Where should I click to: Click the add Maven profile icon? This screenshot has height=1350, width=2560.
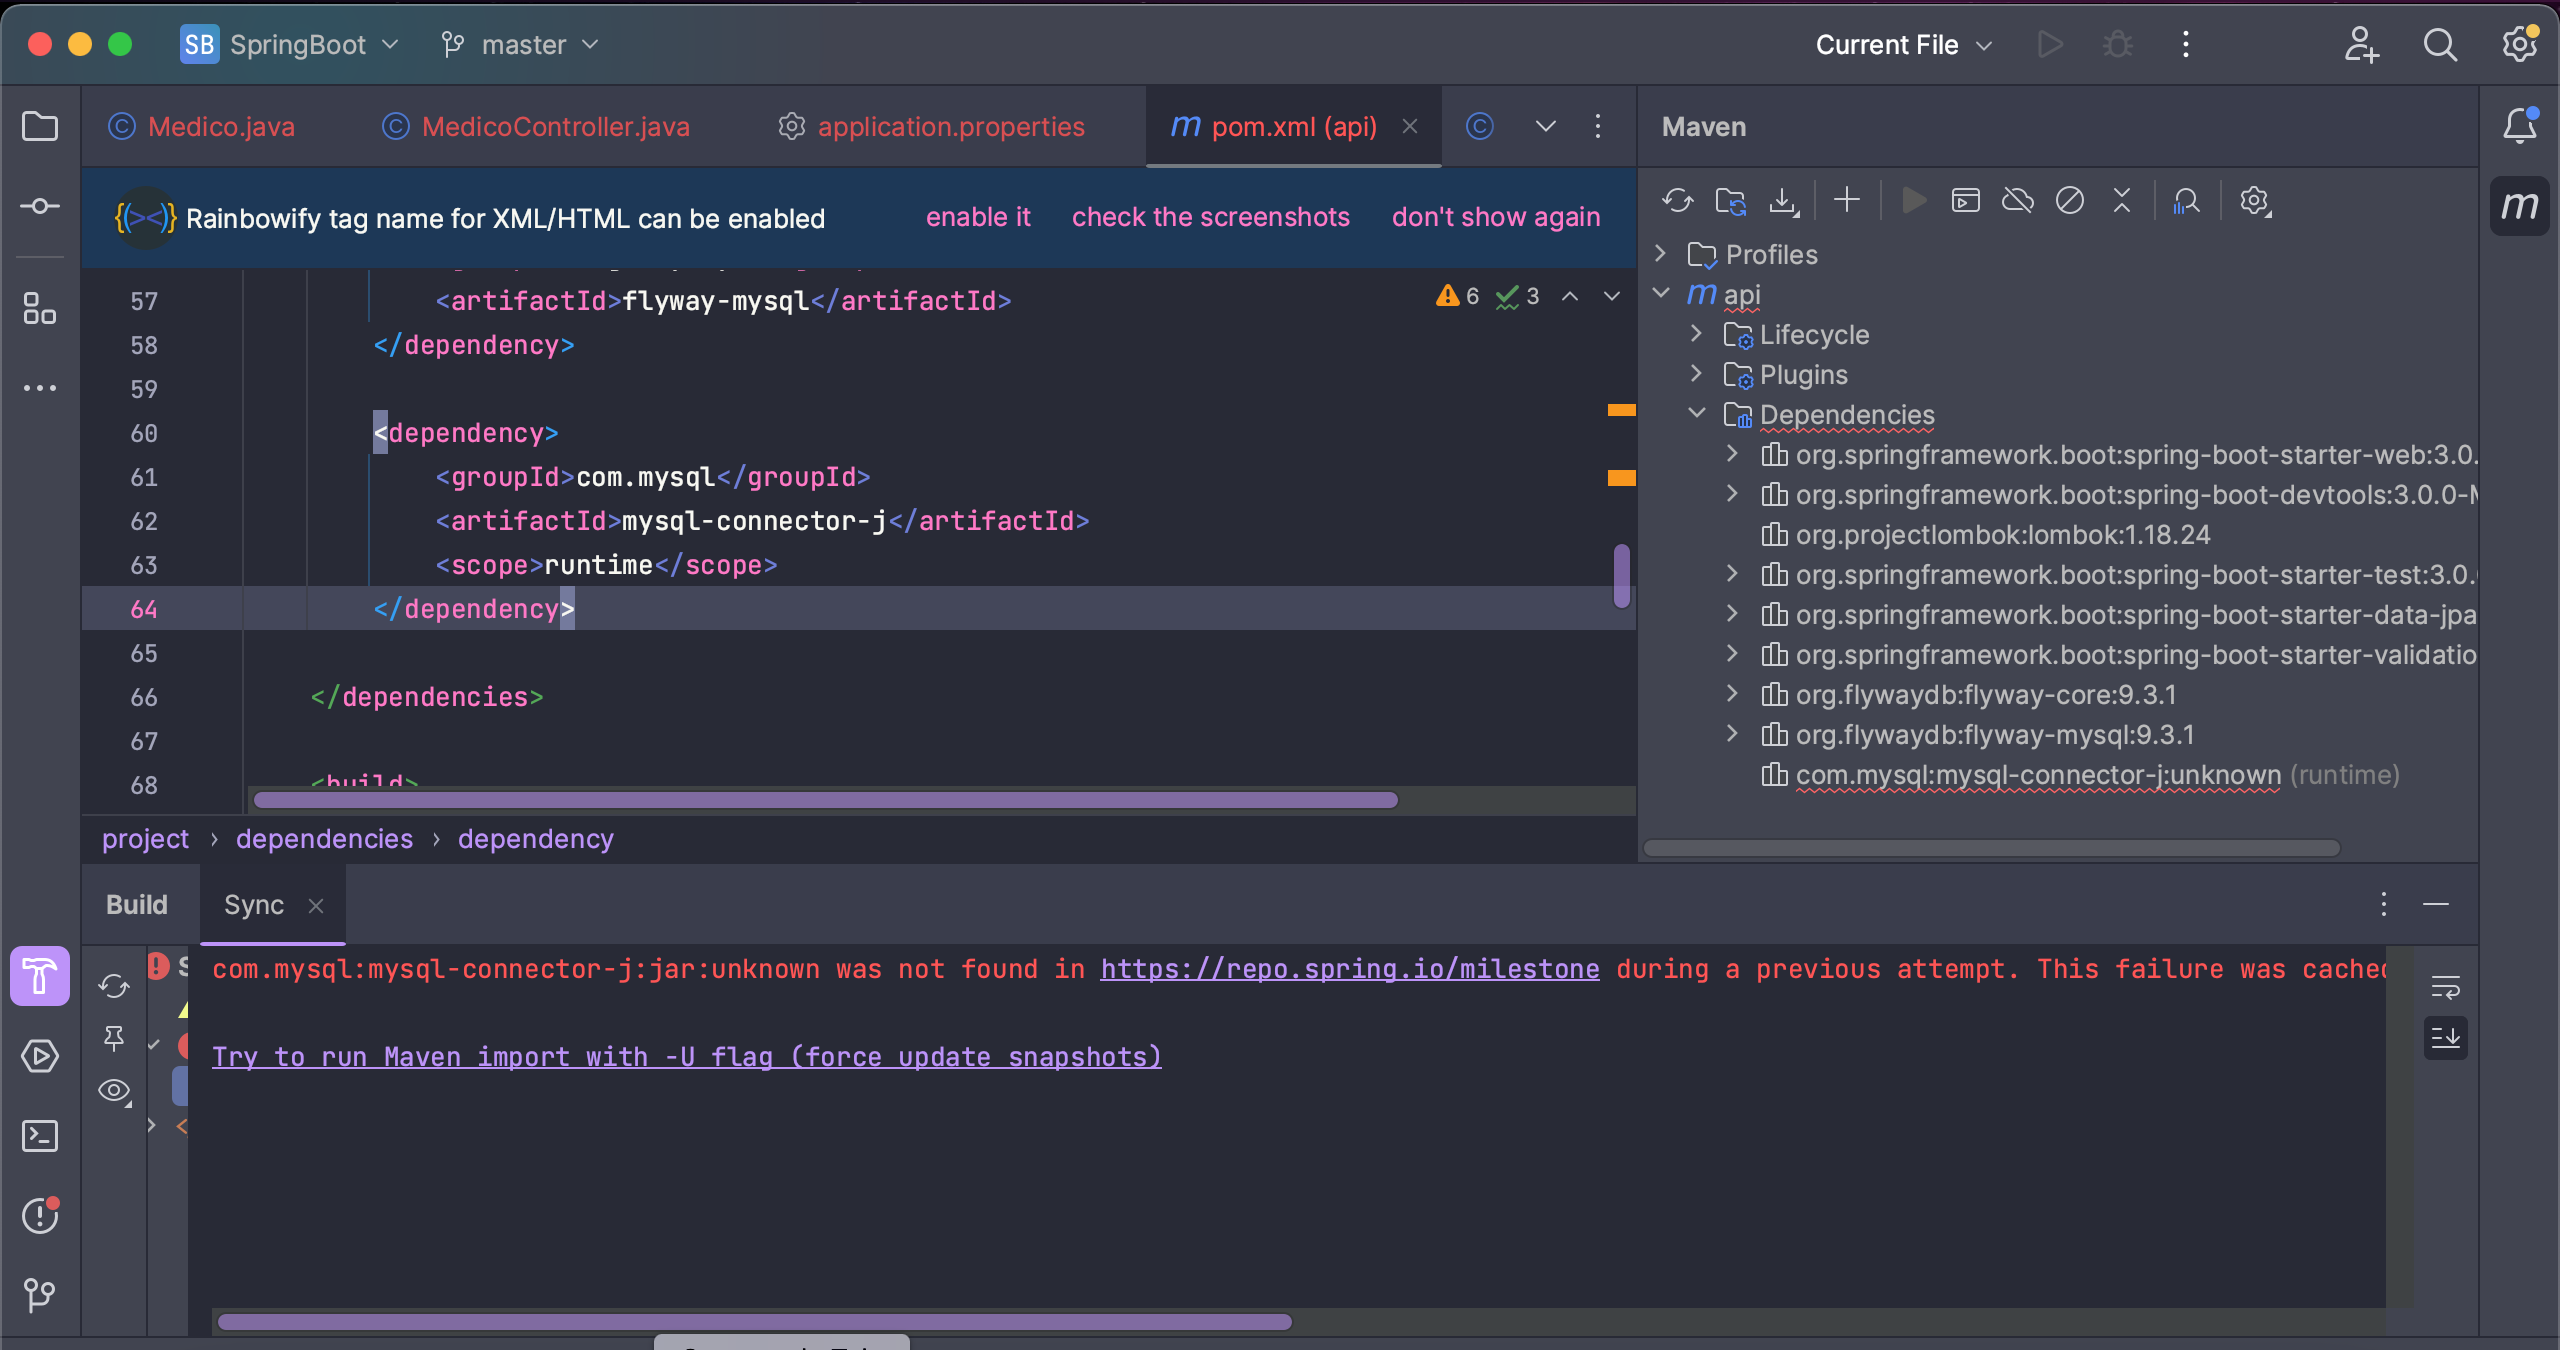[x=1846, y=200]
